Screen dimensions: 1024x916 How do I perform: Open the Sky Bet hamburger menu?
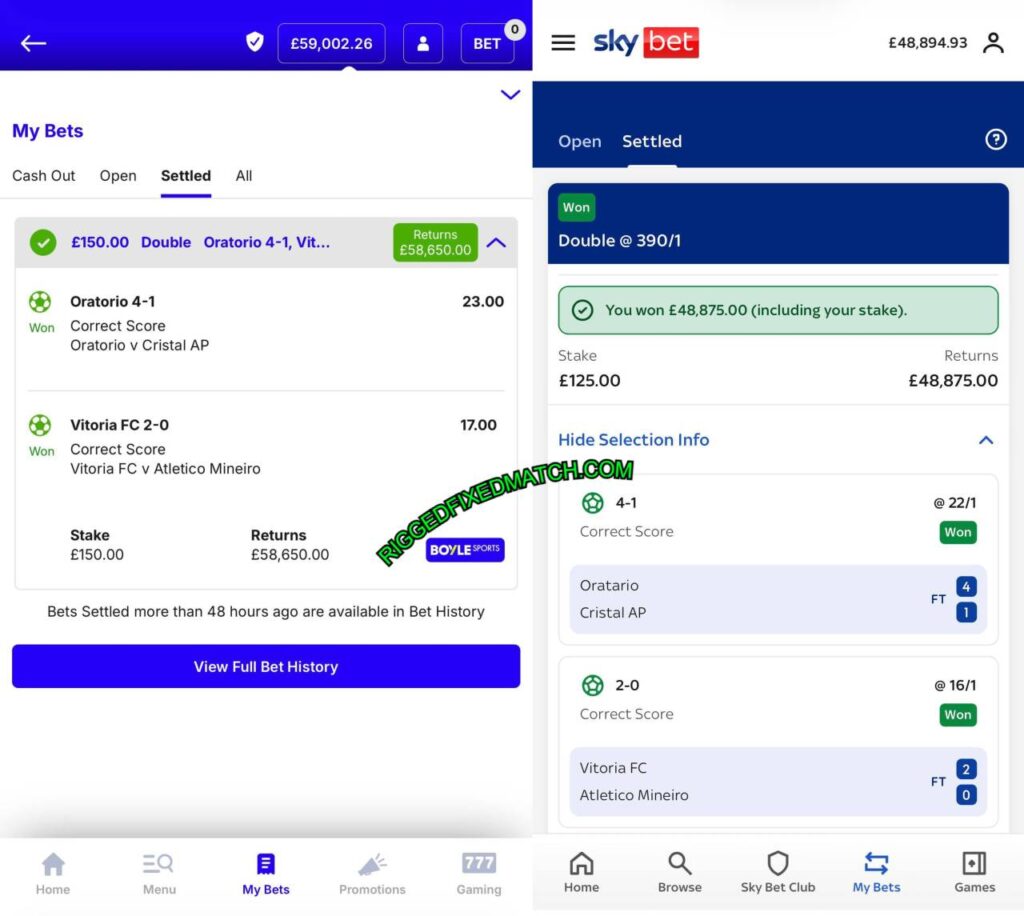click(563, 43)
